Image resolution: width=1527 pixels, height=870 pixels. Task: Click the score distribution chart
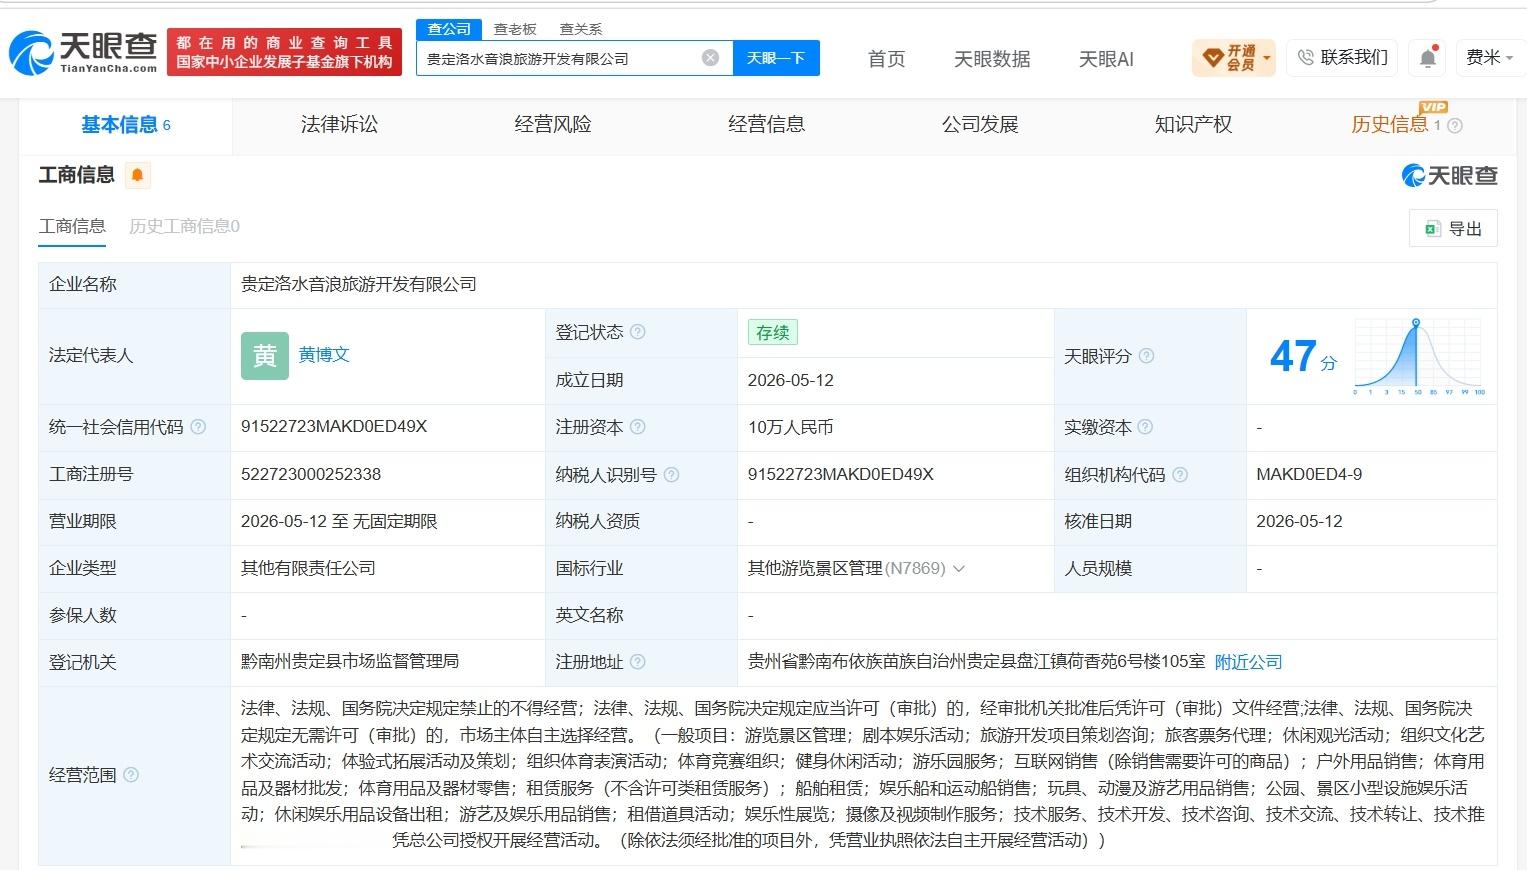tap(1419, 357)
